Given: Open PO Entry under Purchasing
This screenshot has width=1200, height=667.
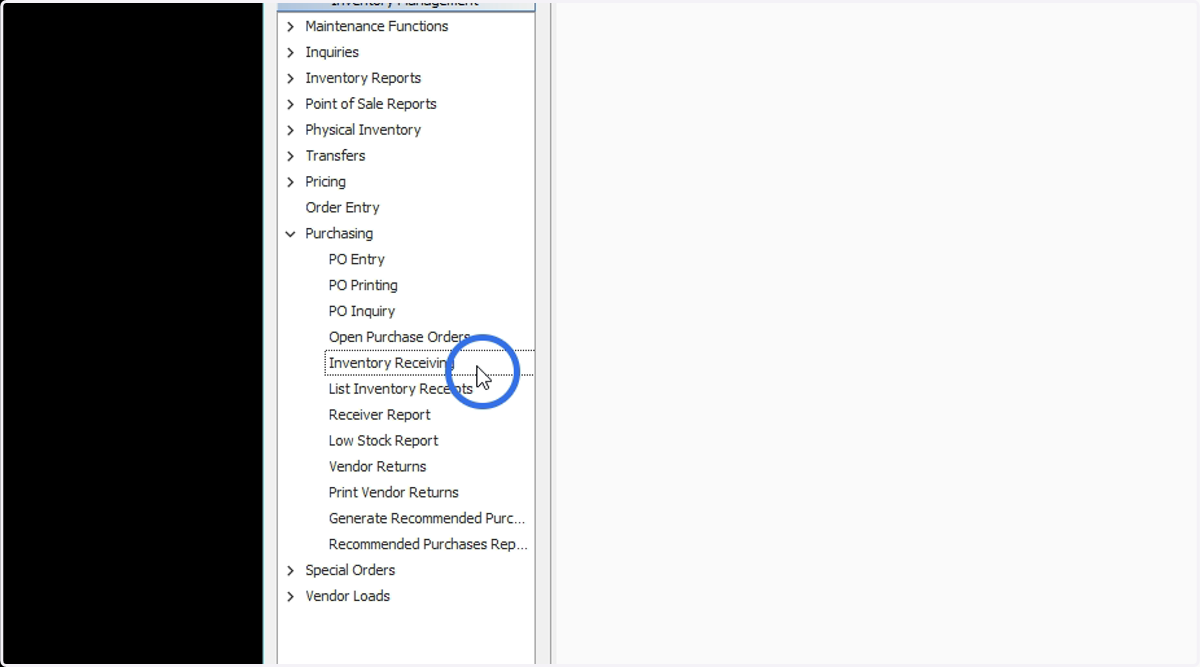Looking at the screenshot, I should click(x=357, y=260).
